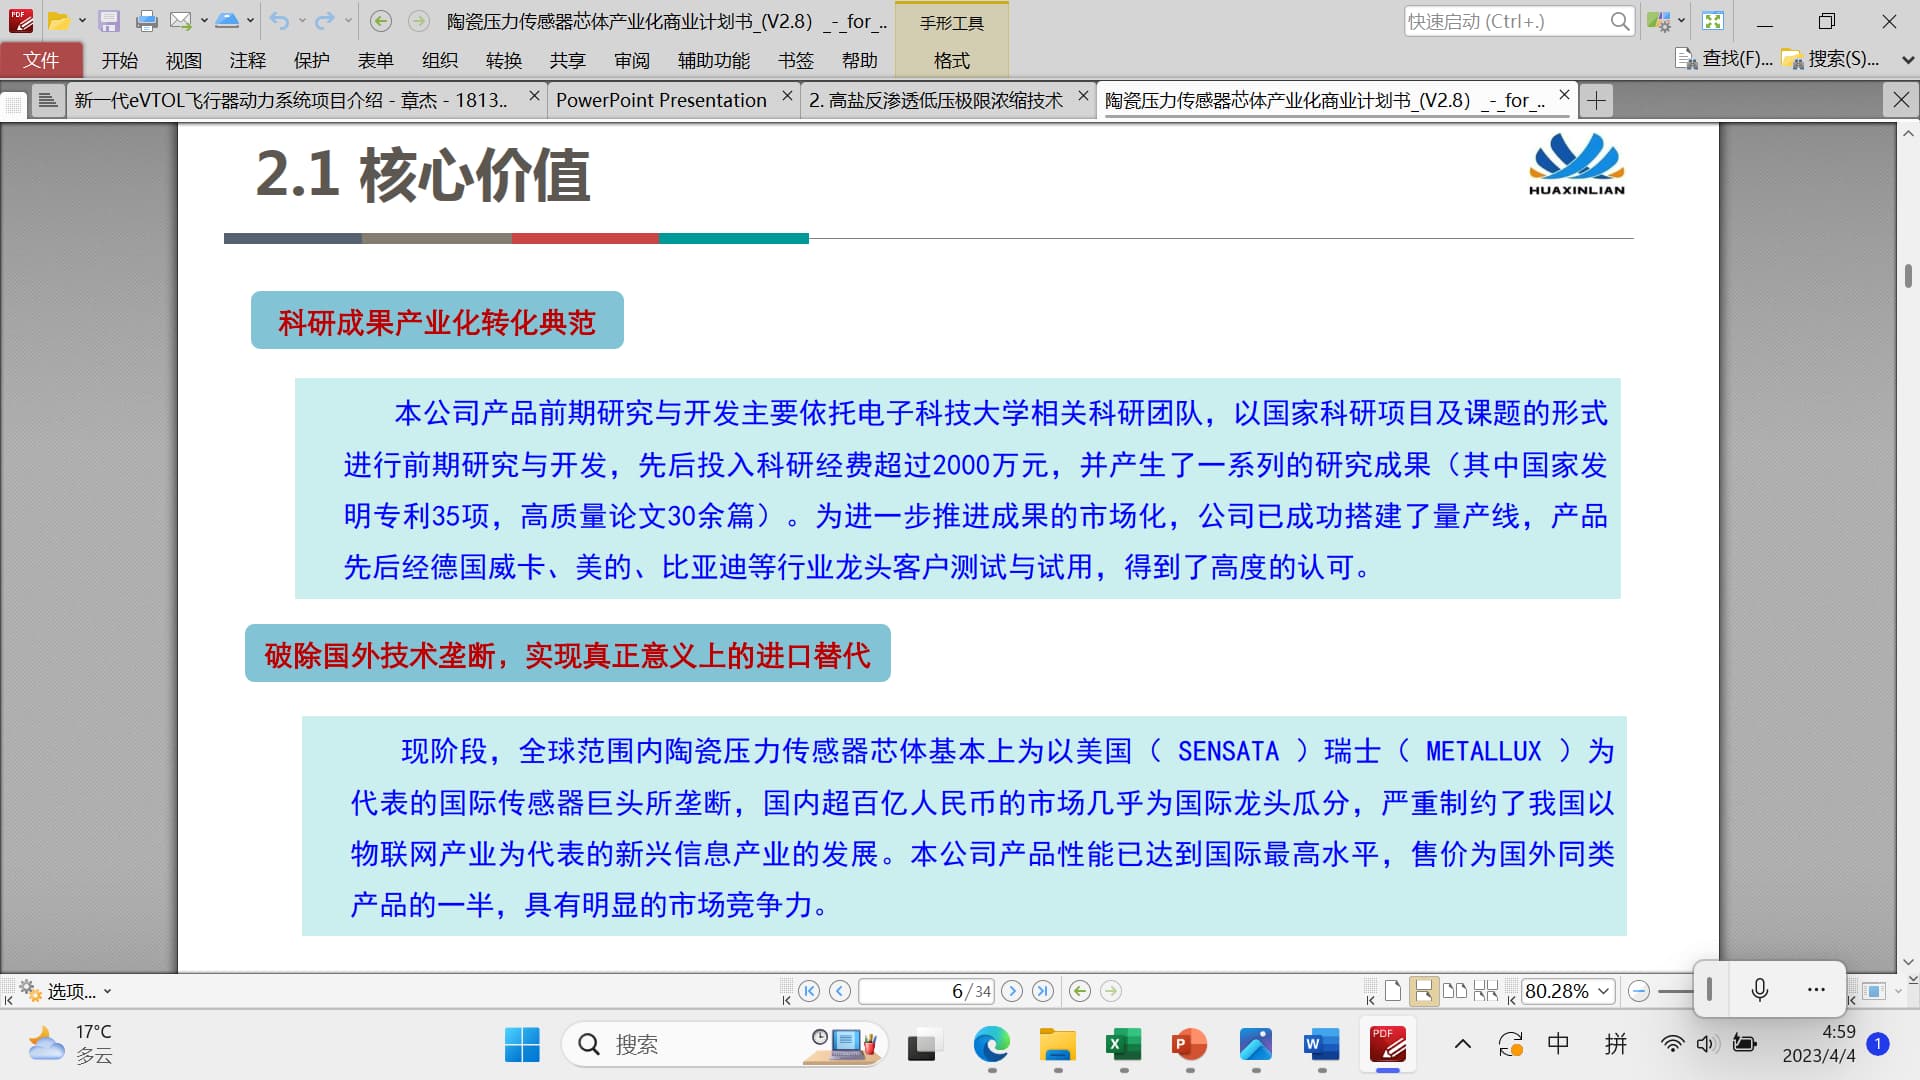Open Microsoft Edge from taskbar
This screenshot has height=1080, width=1920.
(991, 1045)
